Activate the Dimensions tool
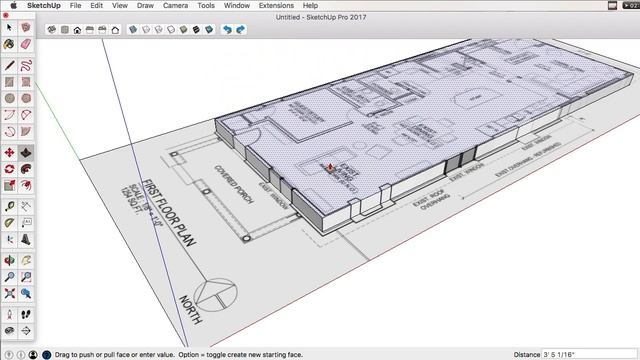Viewport: 640px width, 360px height. pos(26,207)
